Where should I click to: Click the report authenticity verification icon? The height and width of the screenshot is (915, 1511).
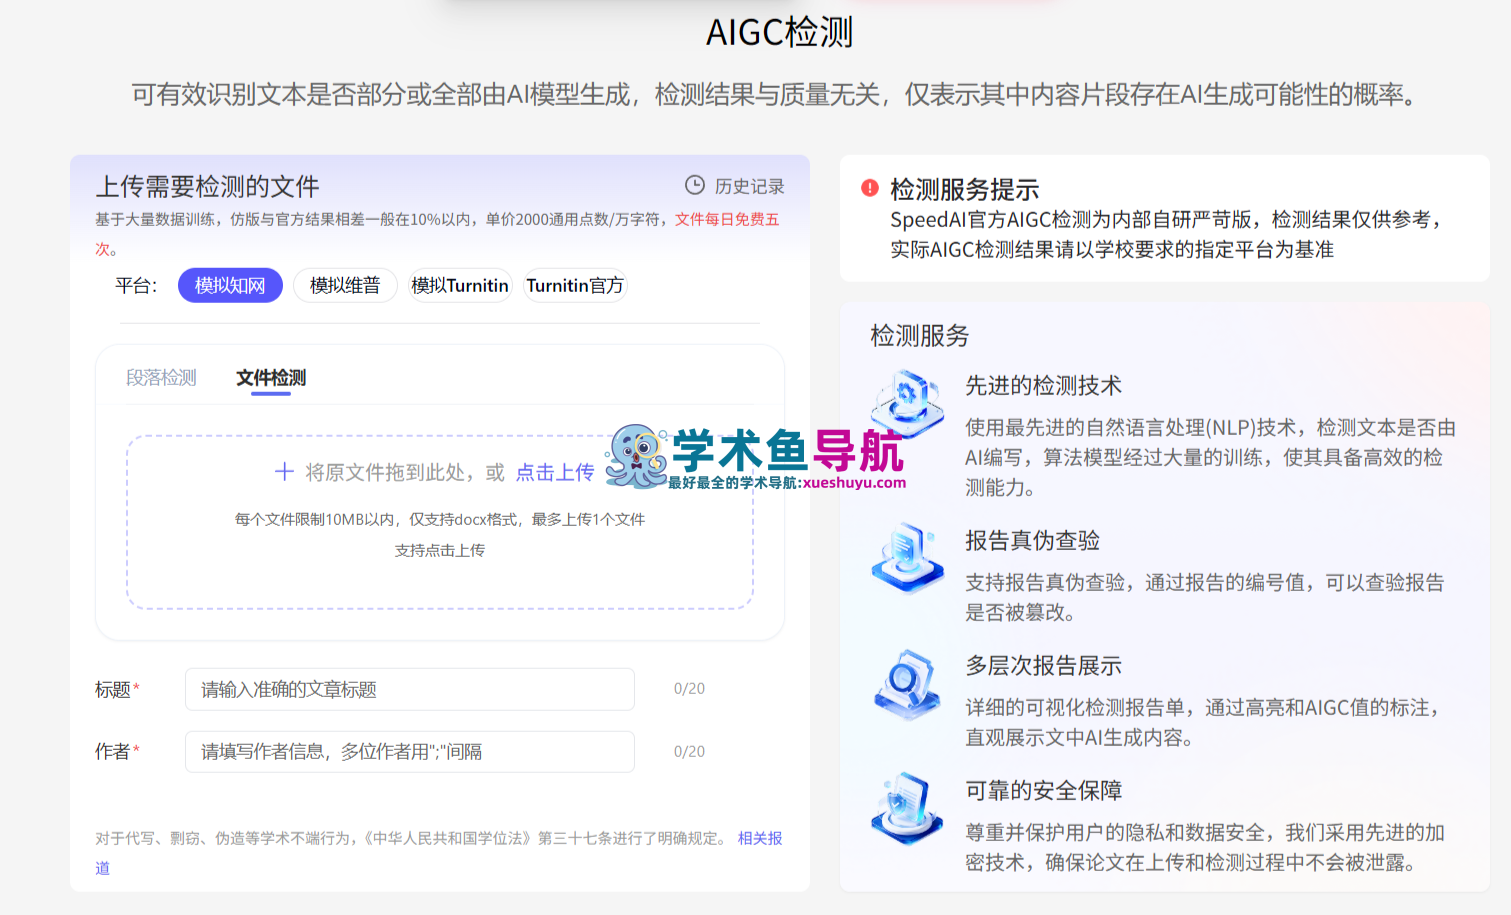[x=907, y=556]
